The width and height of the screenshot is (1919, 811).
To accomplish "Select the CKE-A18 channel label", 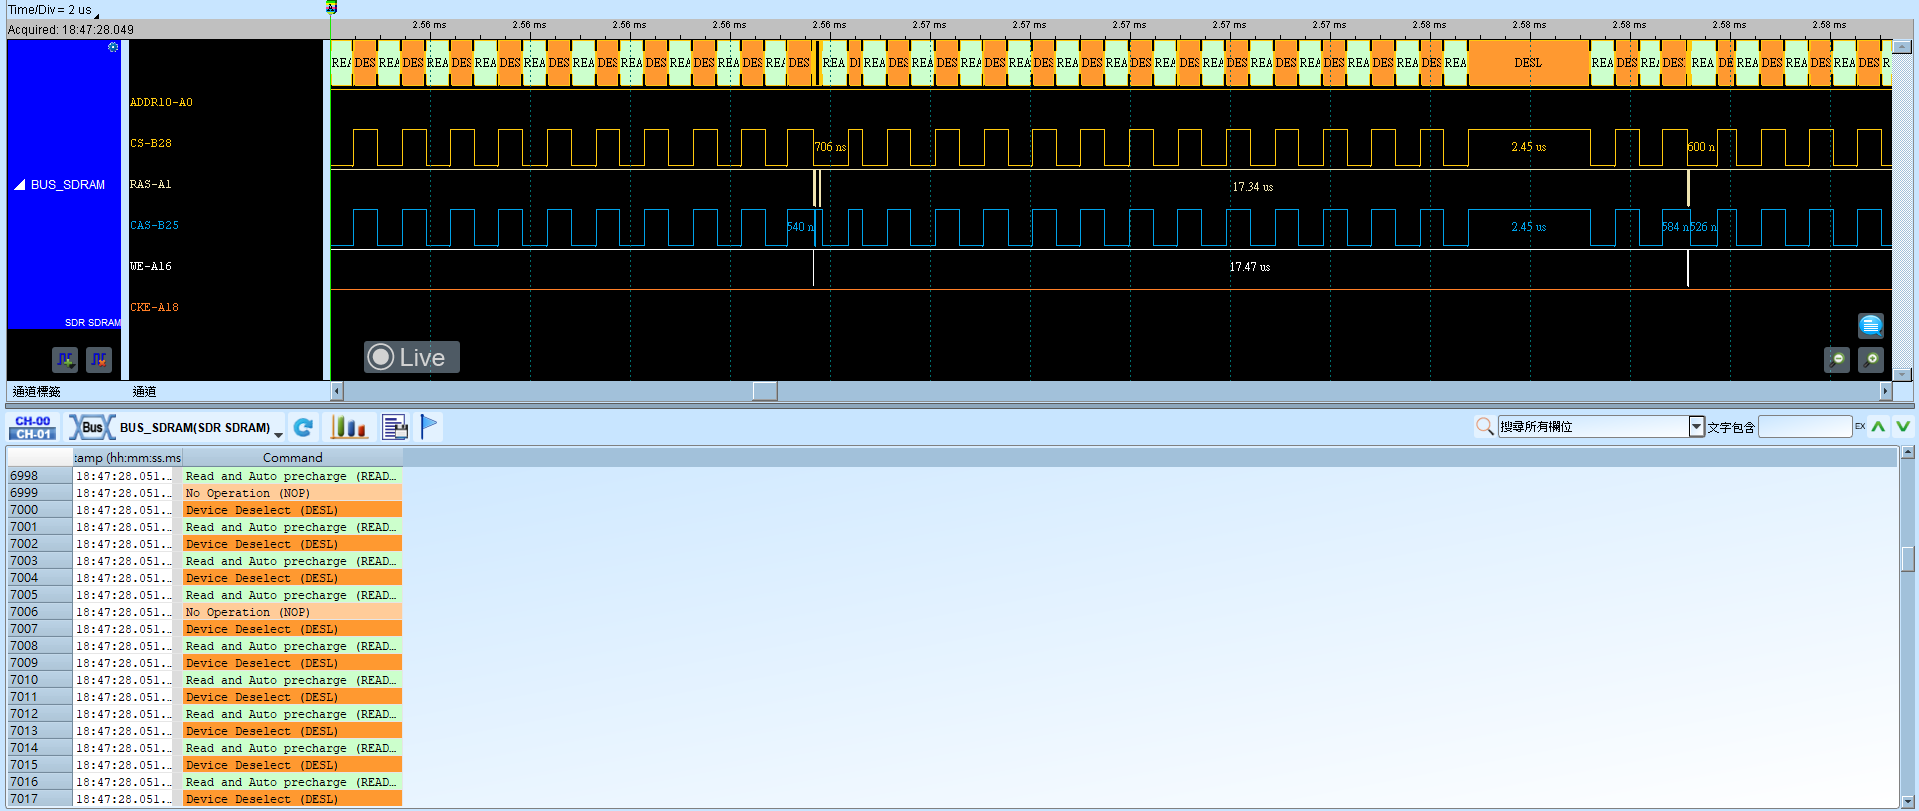I will 154,307.
